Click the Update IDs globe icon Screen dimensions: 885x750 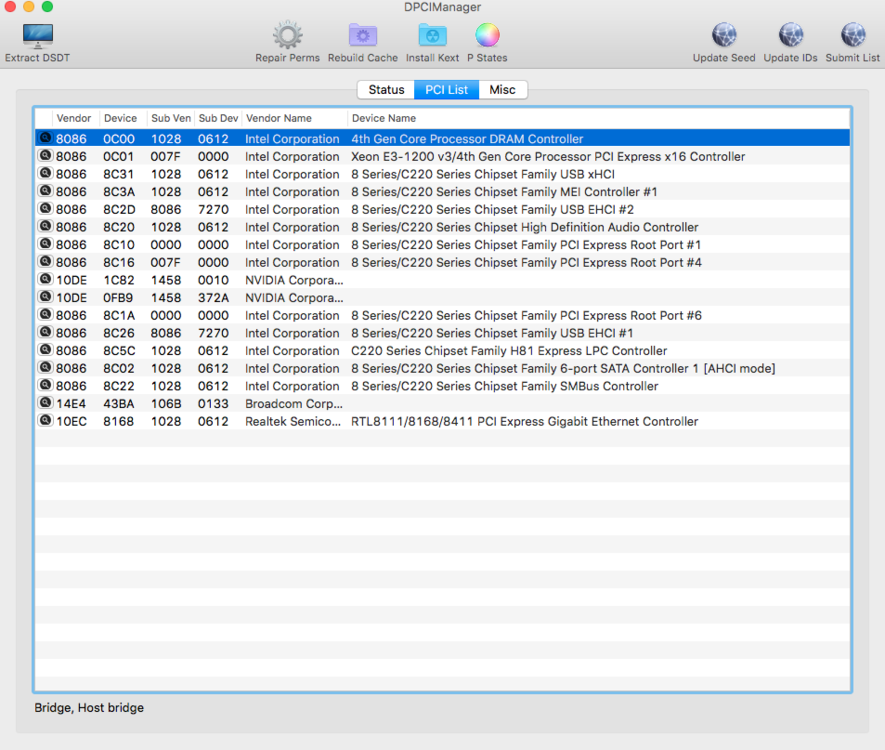click(x=790, y=36)
